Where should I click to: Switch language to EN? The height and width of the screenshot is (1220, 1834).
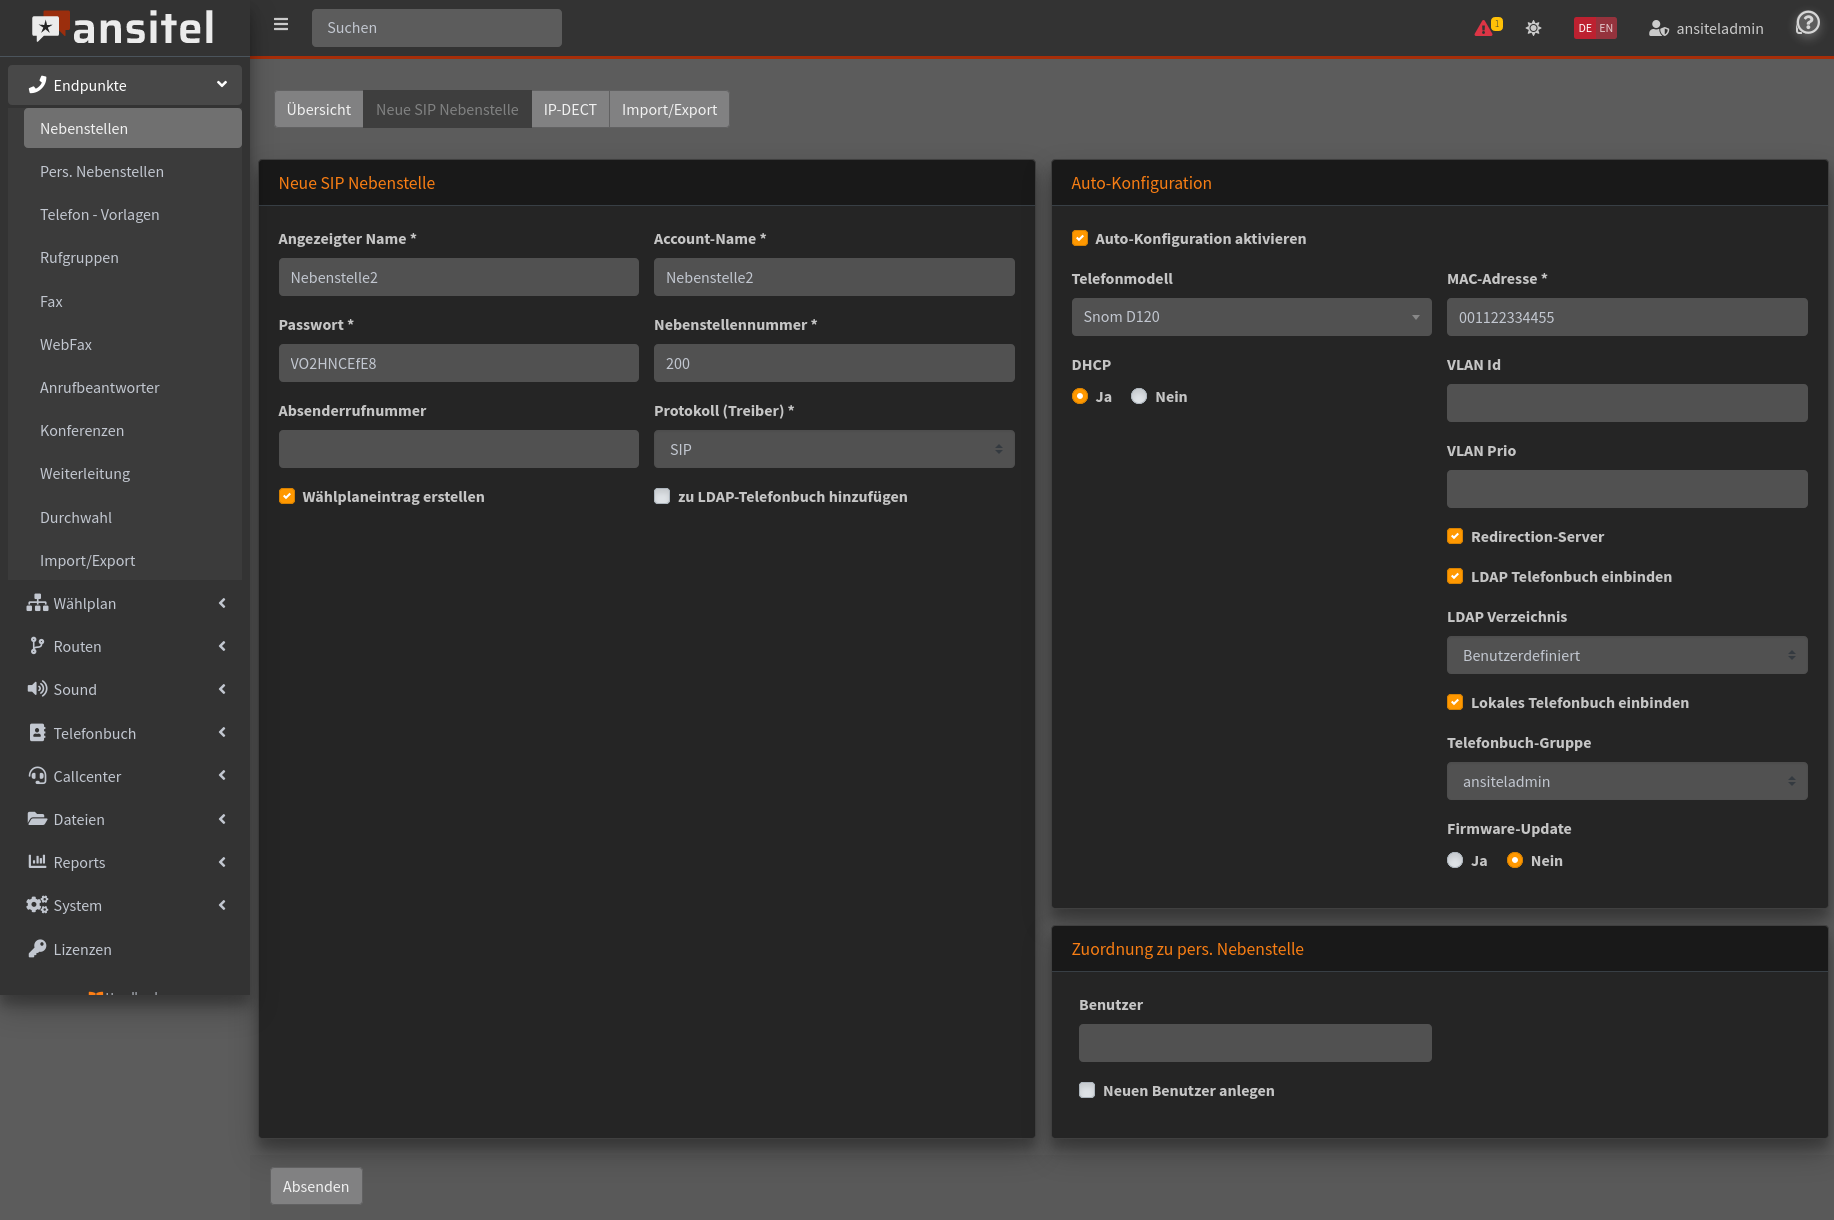click(x=1606, y=28)
